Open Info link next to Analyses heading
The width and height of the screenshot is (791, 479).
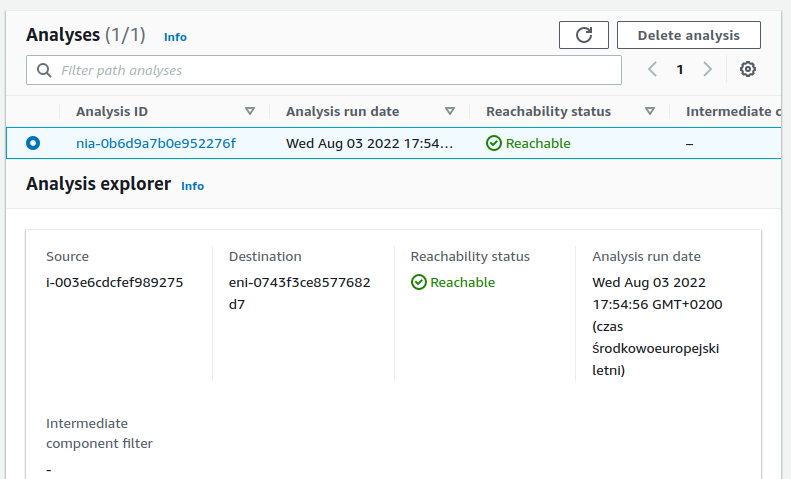tap(175, 37)
